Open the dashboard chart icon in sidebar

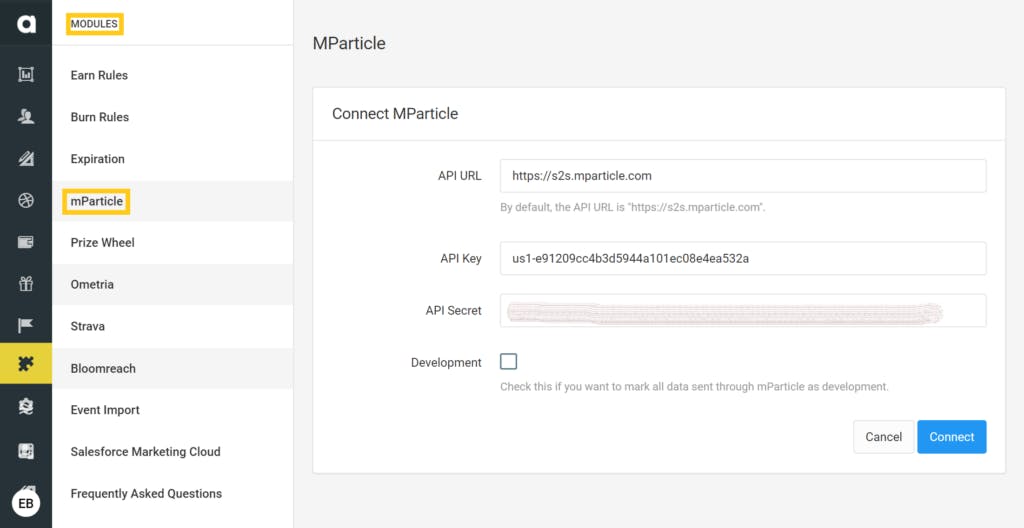click(x=26, y=75)
